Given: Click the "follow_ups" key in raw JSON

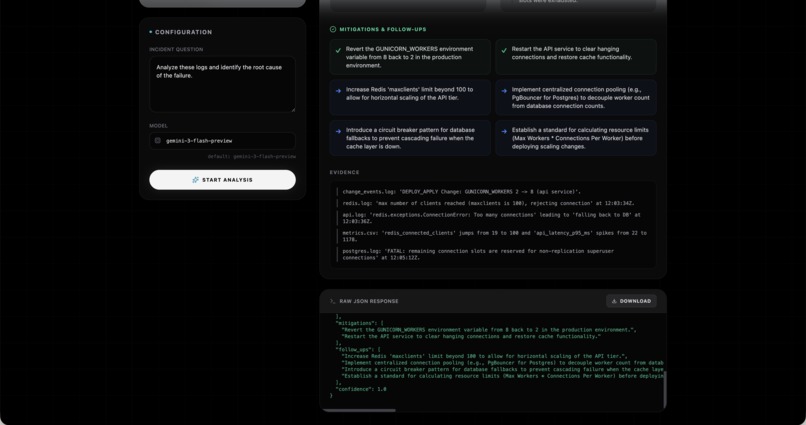Looking at the screenshot, I should pos(356,349).
